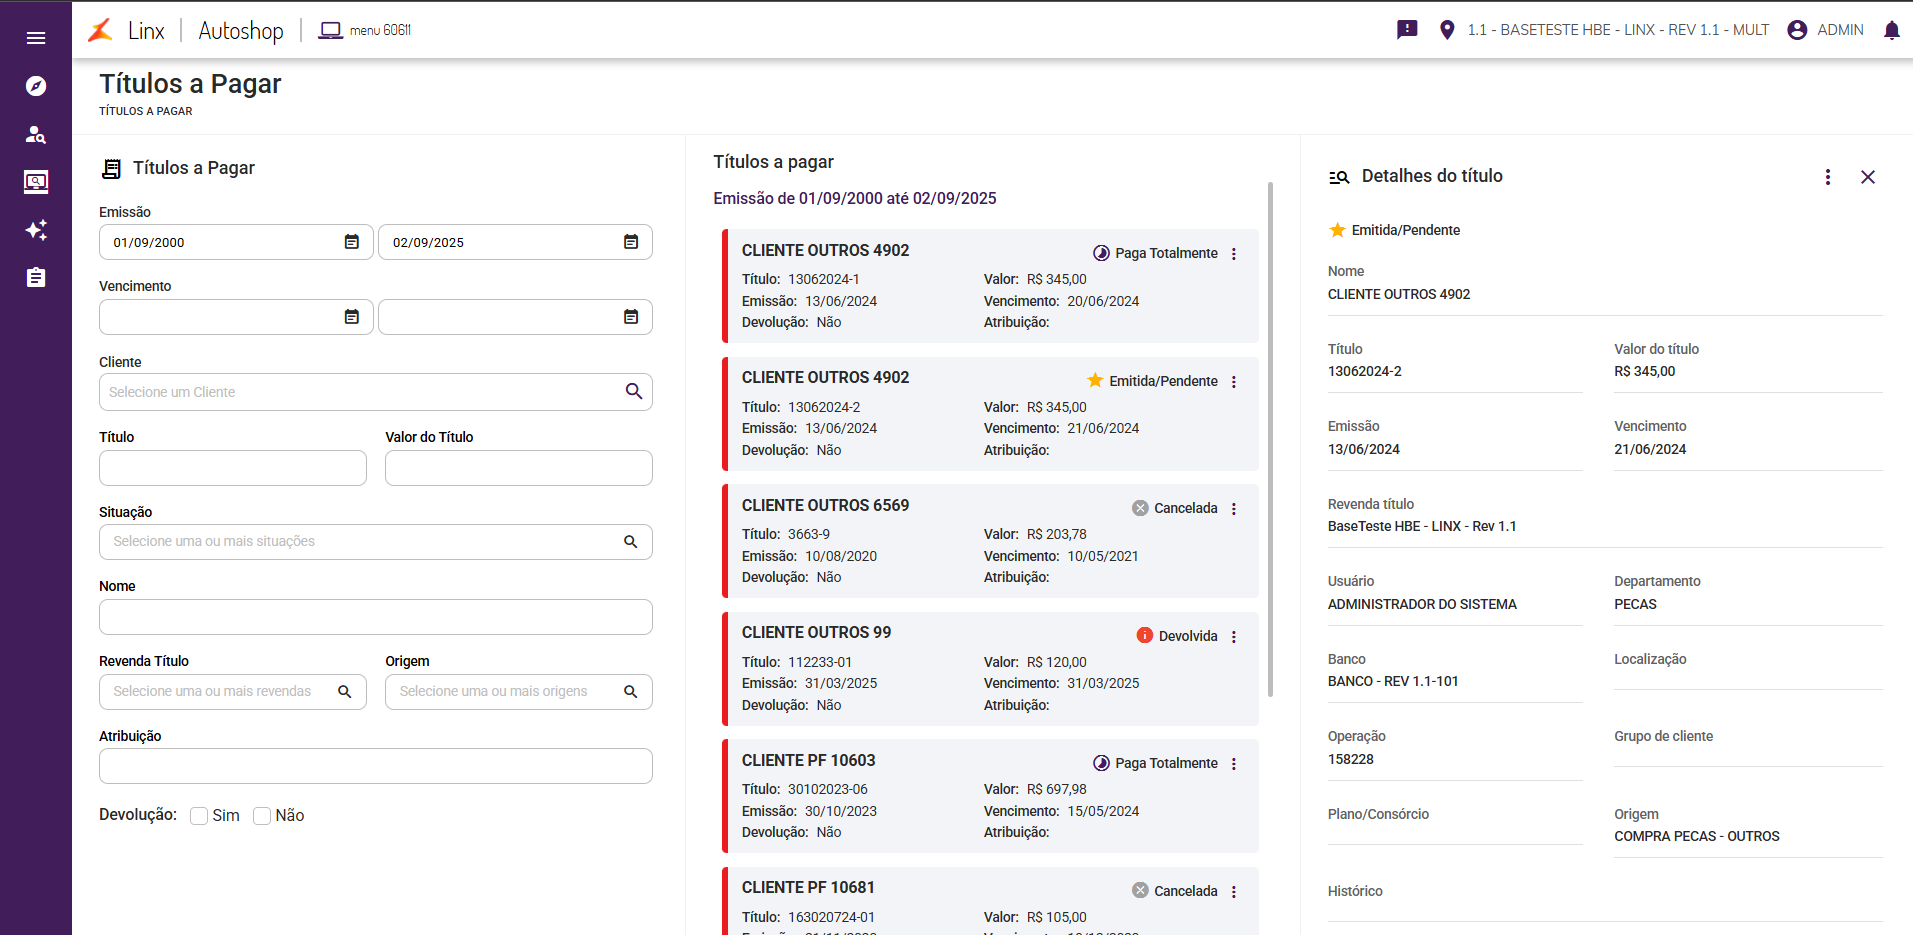
Task: Open the Detalhes do título options menu
Action: (x=1827, y=177)
